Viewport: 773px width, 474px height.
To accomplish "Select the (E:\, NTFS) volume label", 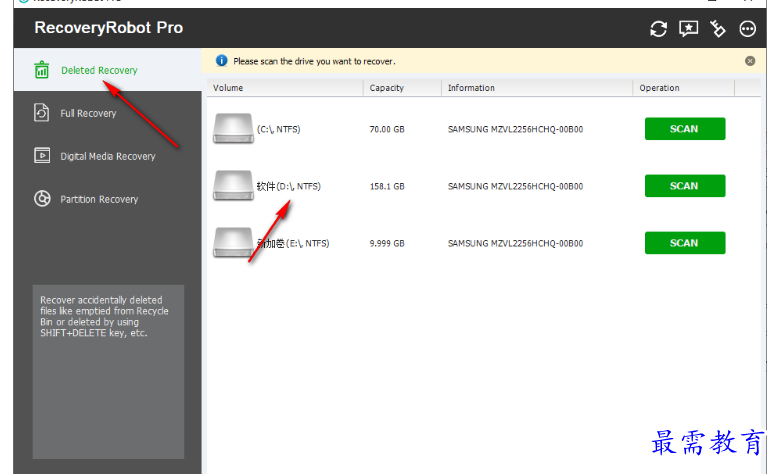I will click(293, 243).
